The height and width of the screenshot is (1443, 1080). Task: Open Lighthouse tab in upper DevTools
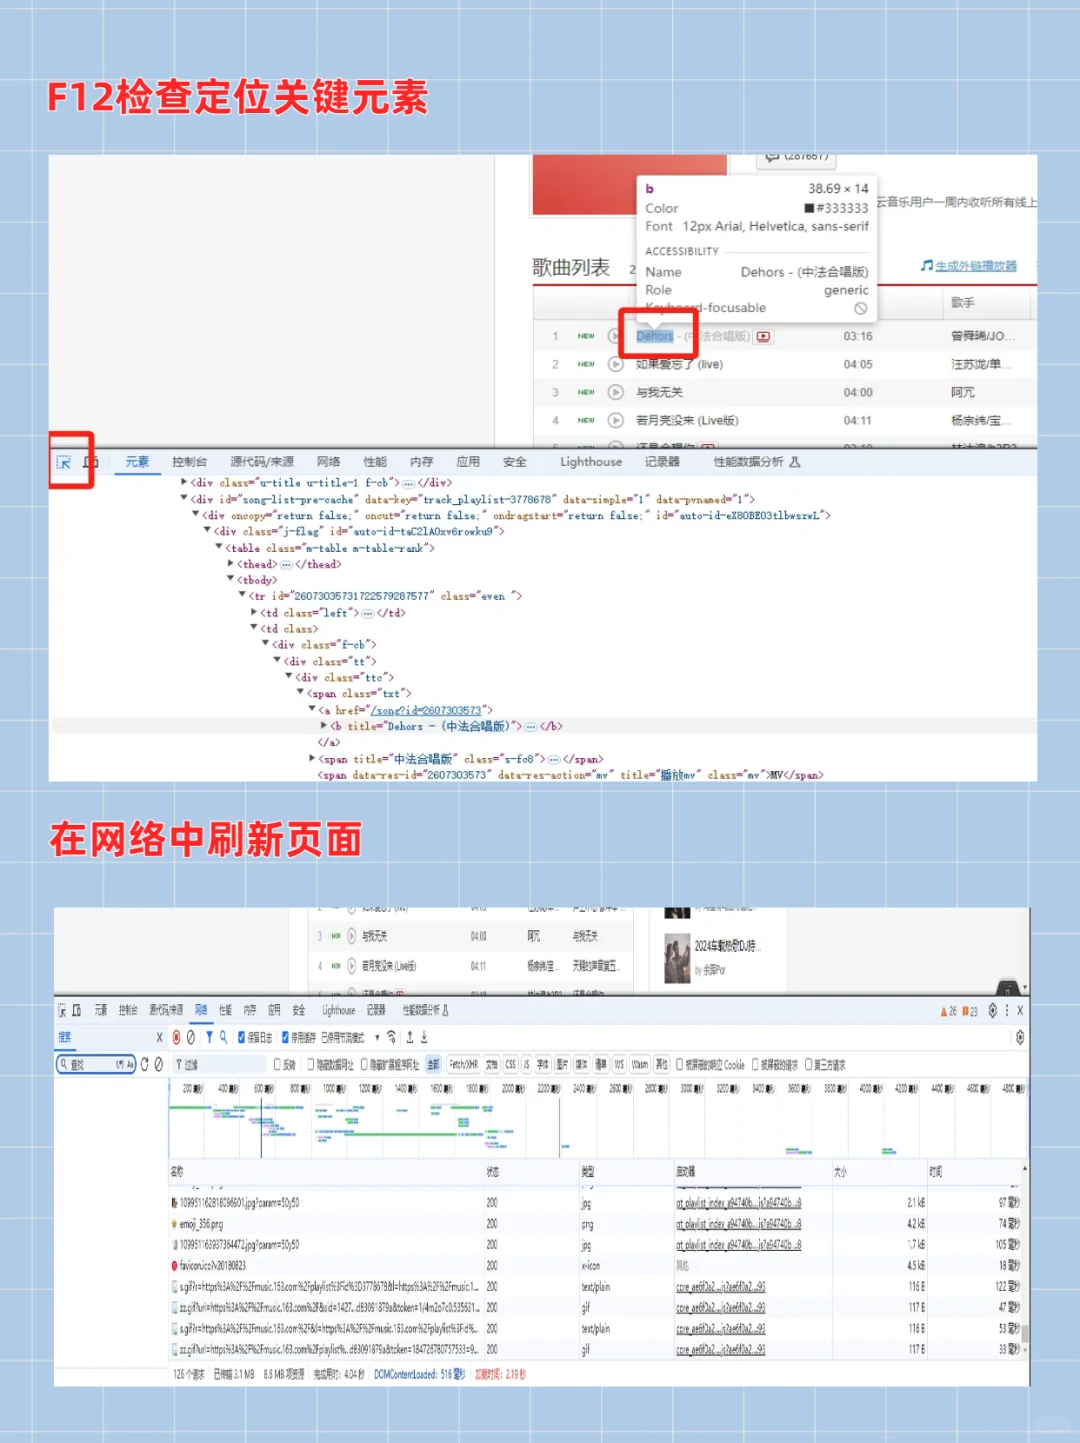click(x=591, y=462)
